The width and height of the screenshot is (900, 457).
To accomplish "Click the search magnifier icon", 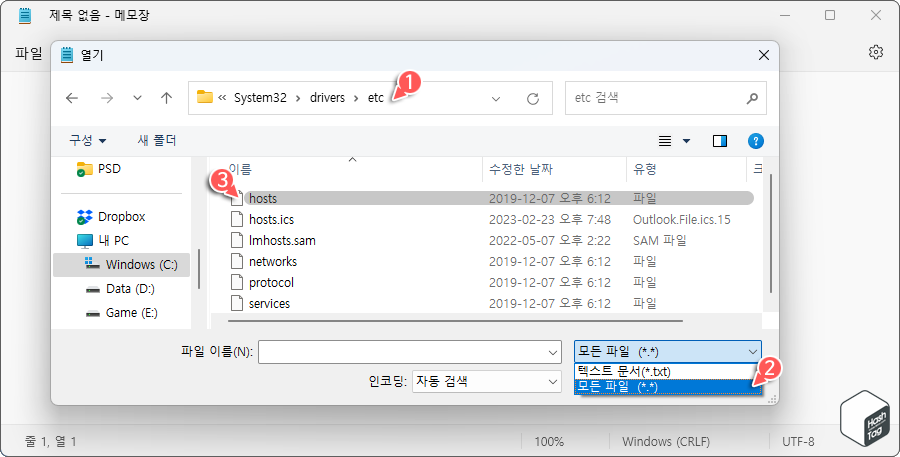I will click(752, 99).
